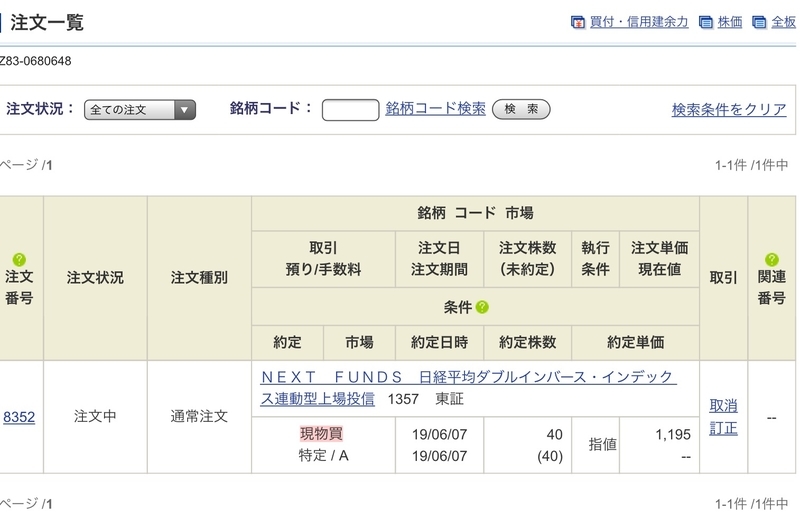The image size is (800, 528).
Task: Click the 株価 window icon
Action: click(x=706, y=22)
